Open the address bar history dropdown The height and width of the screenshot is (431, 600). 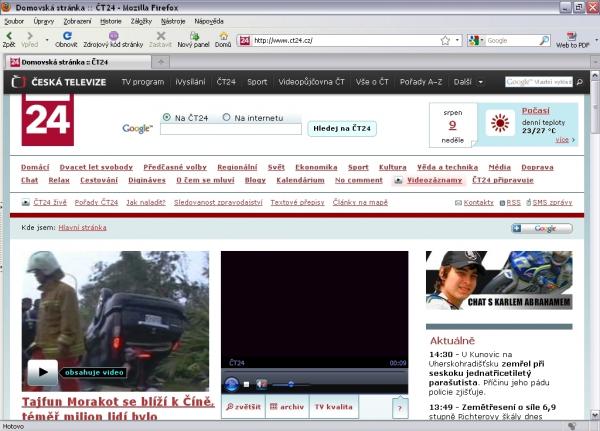tap(457, 40)
